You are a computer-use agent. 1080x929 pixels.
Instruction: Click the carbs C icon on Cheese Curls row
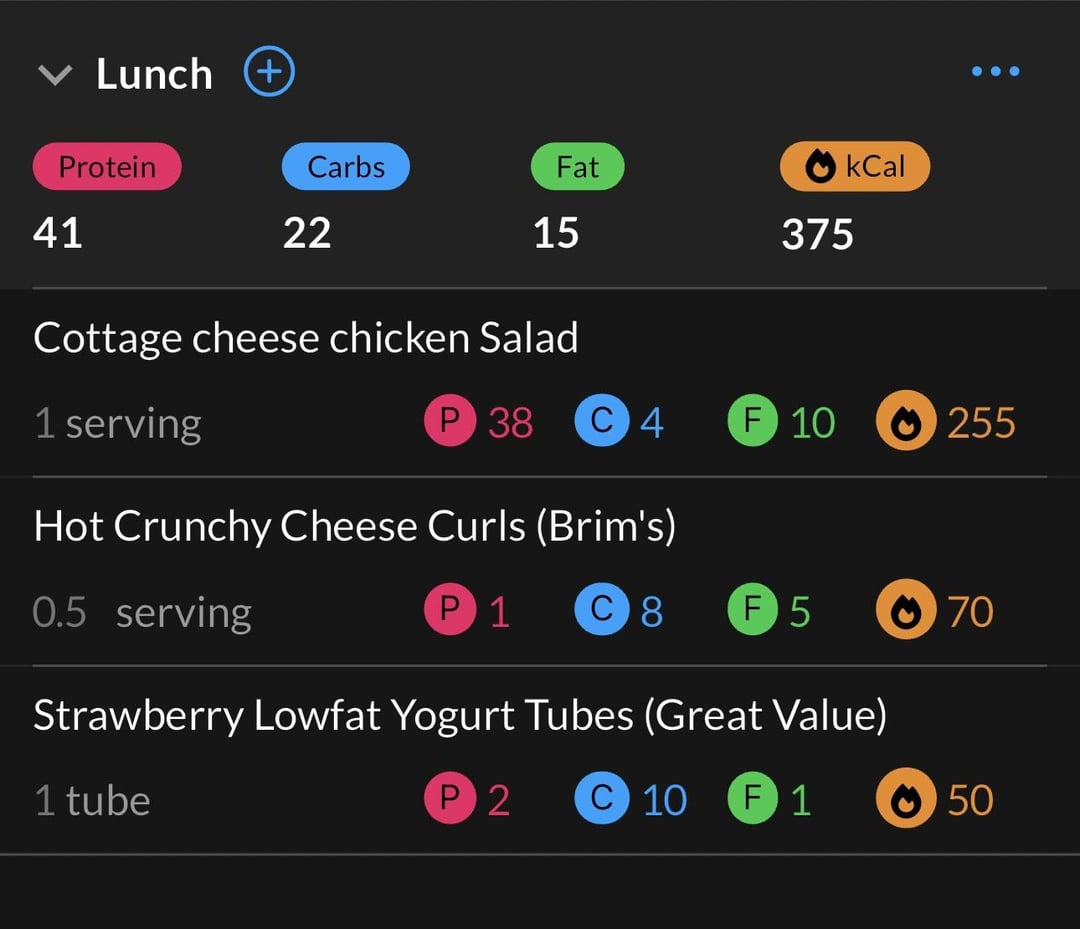pyautogui.click(x=600, y=611)
